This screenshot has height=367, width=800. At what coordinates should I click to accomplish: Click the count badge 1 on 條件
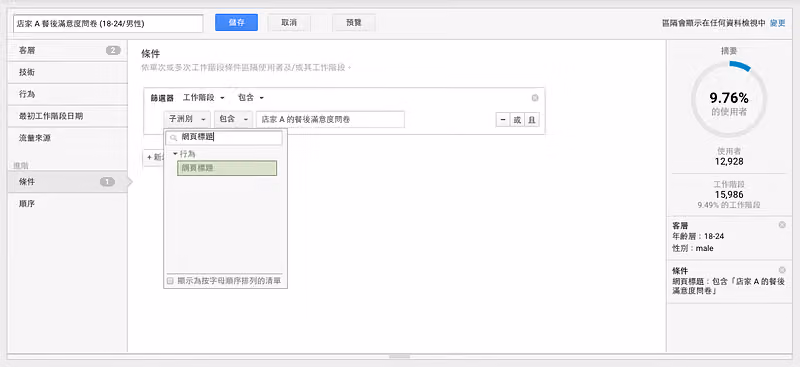107,182
